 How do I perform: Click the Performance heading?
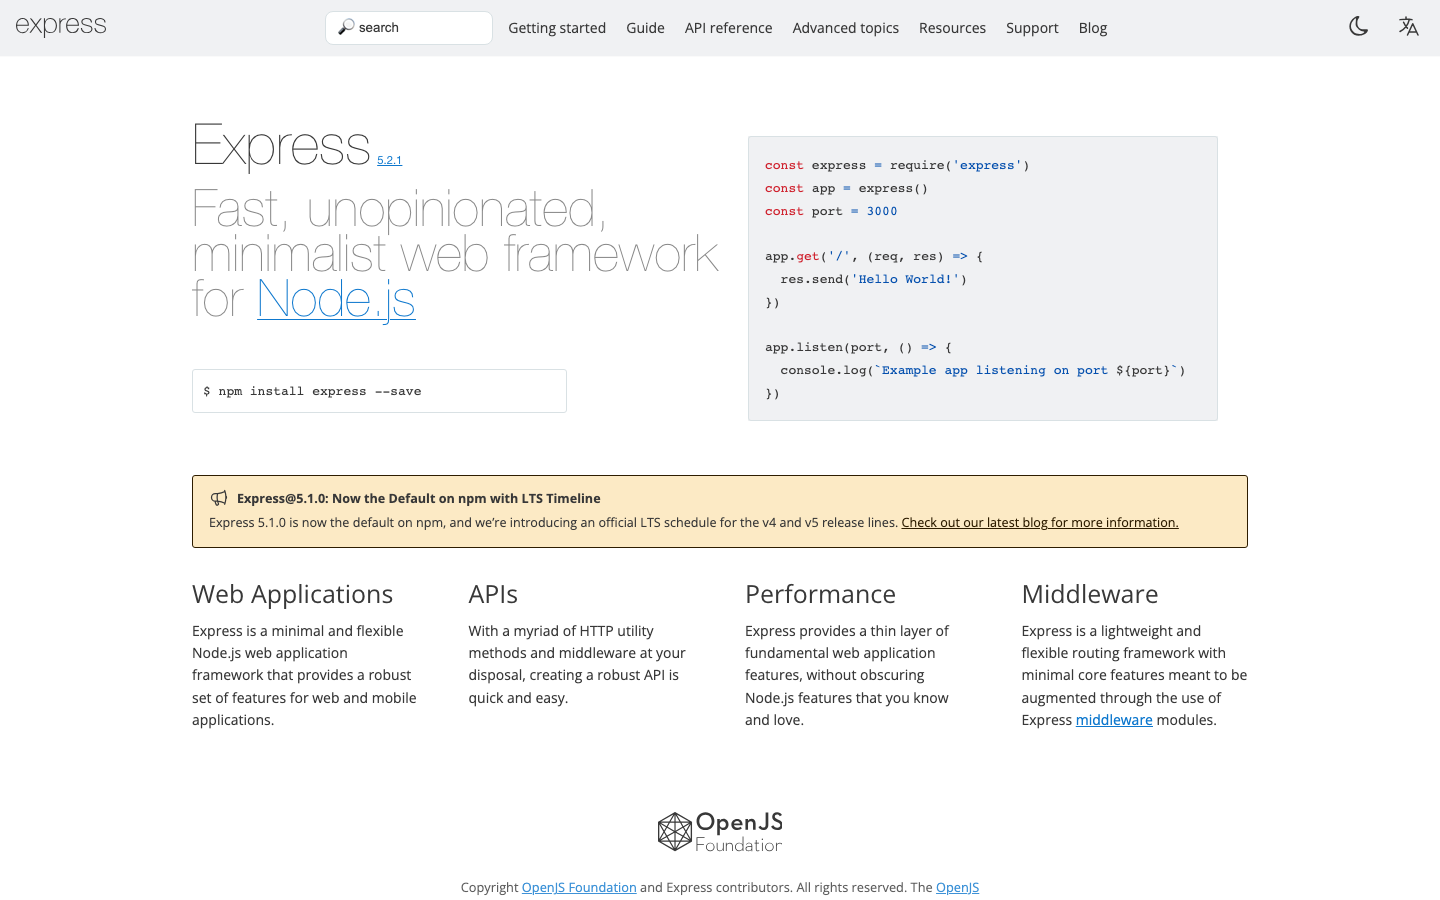(x=820, y=594)
